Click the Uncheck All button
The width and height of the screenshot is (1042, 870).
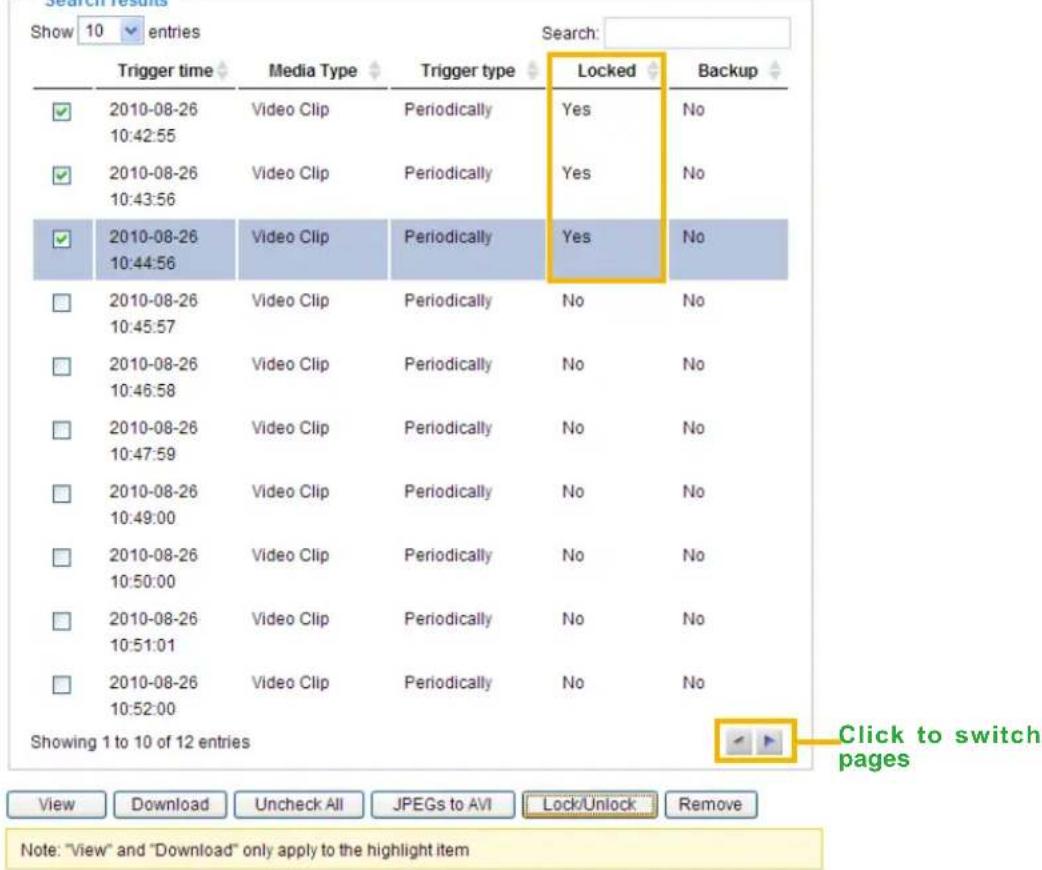click(x=299, y=804)
